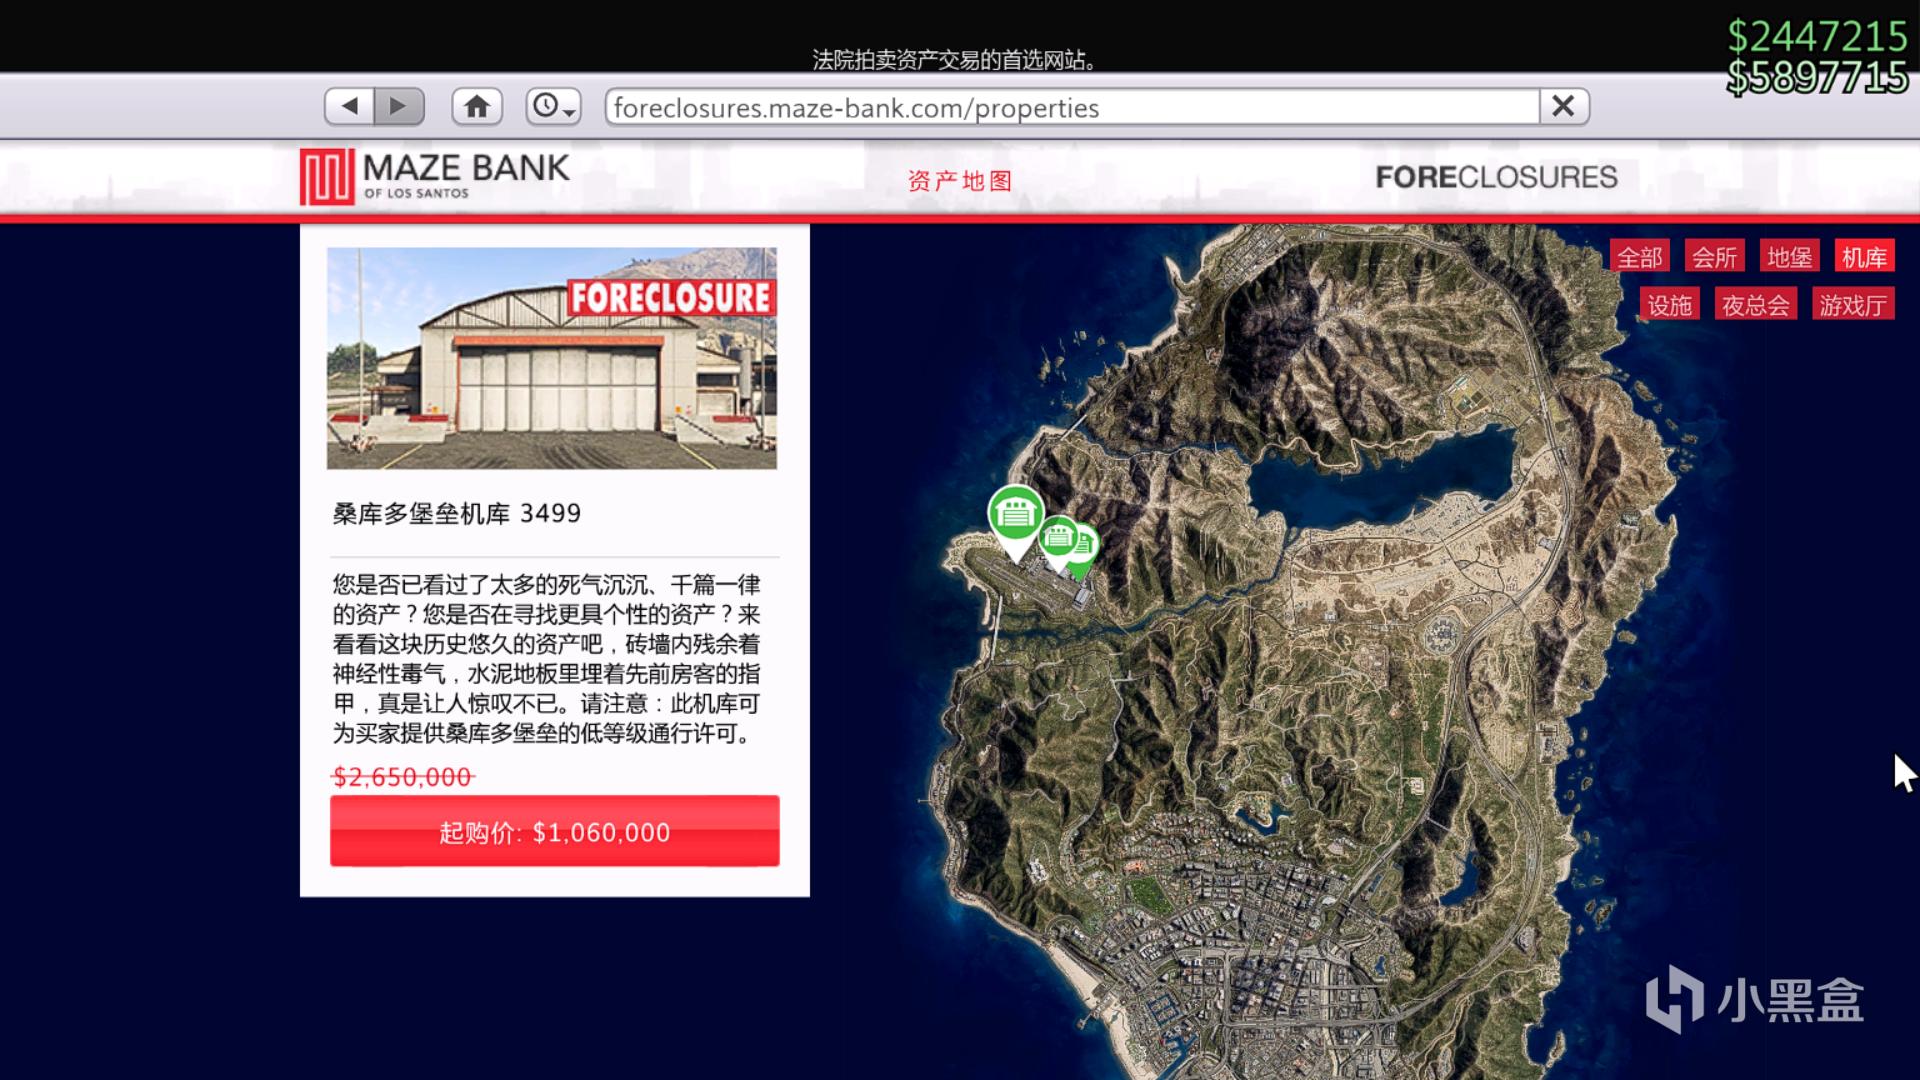Open the browser home page icon

click(477, 106)
